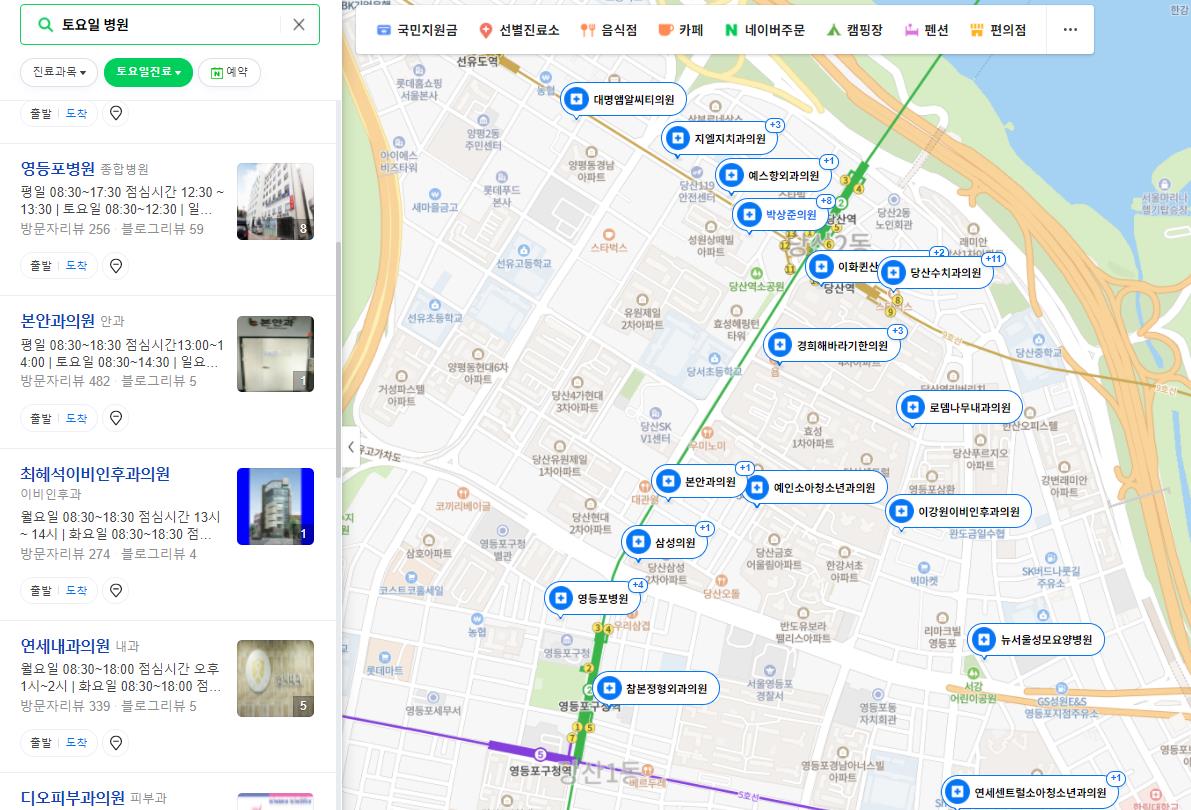Set 본안과의원 as the 출발 point

click(40, 419)
